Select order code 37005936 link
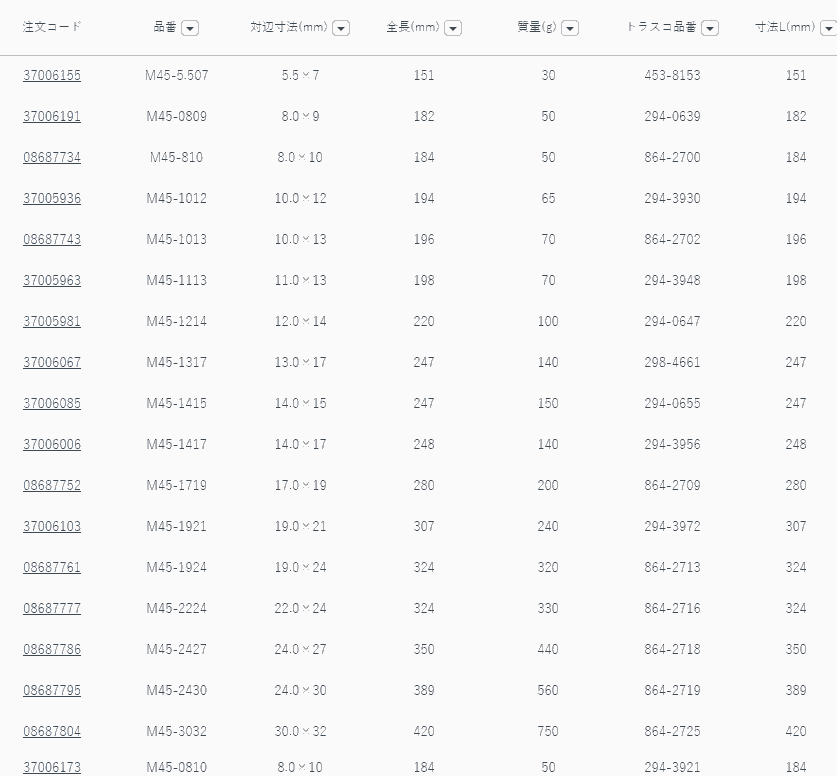Screen dimensions: 837x776 (52, 198)
